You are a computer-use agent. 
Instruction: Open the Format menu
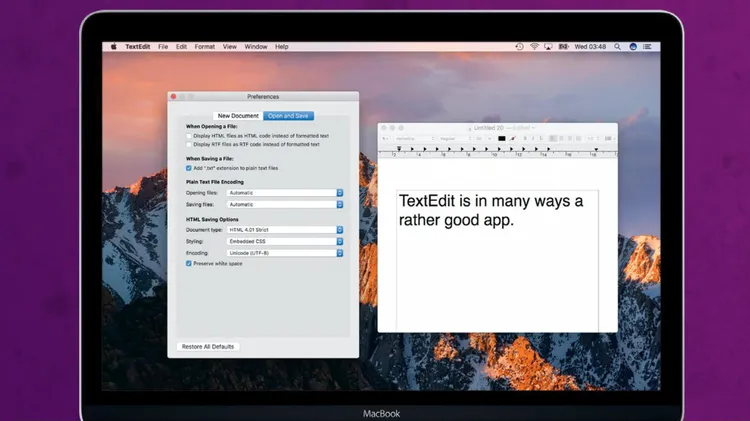click(x=205, y=47)
